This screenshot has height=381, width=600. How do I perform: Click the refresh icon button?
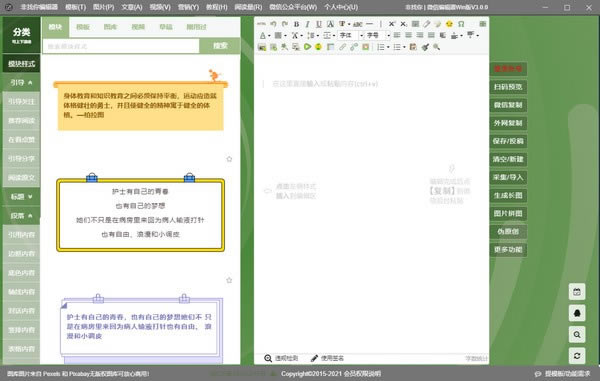click(x=577, y=356)
